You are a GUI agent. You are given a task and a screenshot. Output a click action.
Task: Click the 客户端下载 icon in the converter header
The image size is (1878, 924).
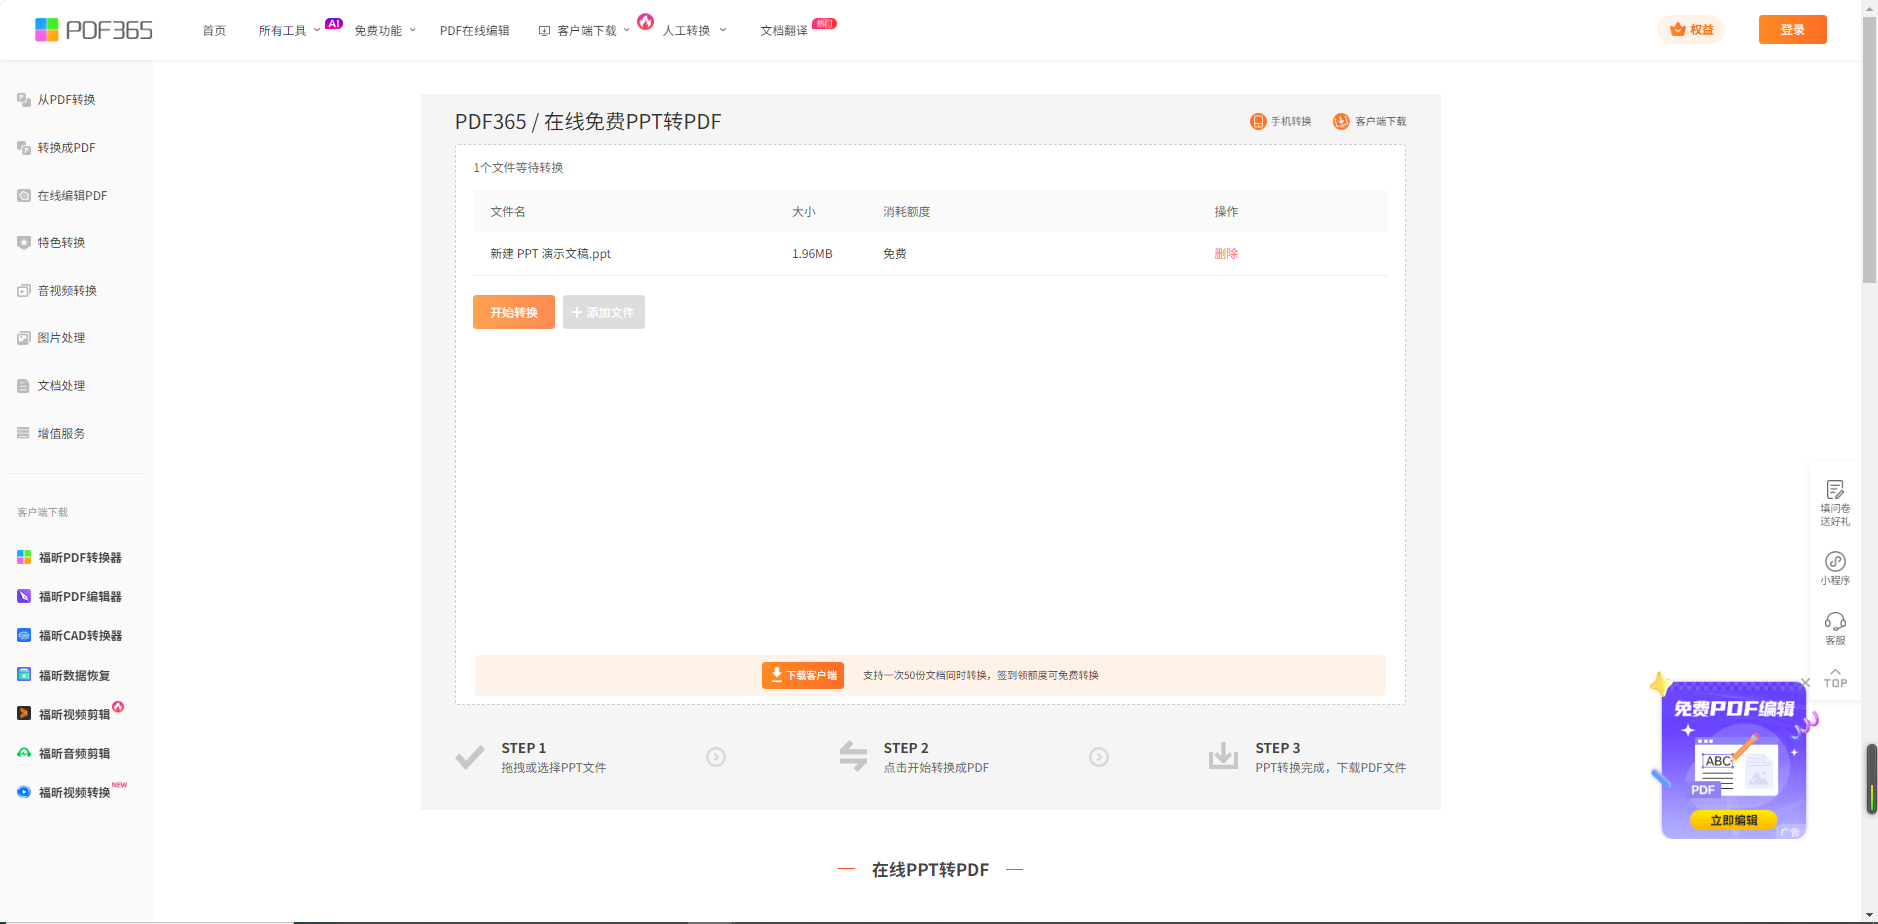point(1341,121)
